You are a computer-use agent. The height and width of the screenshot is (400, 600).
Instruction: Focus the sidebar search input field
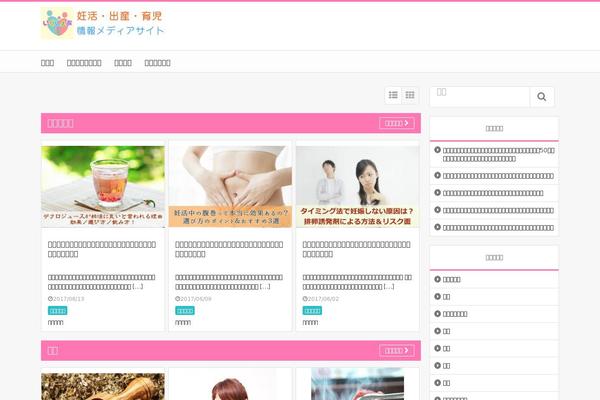(x=480, y=97)
